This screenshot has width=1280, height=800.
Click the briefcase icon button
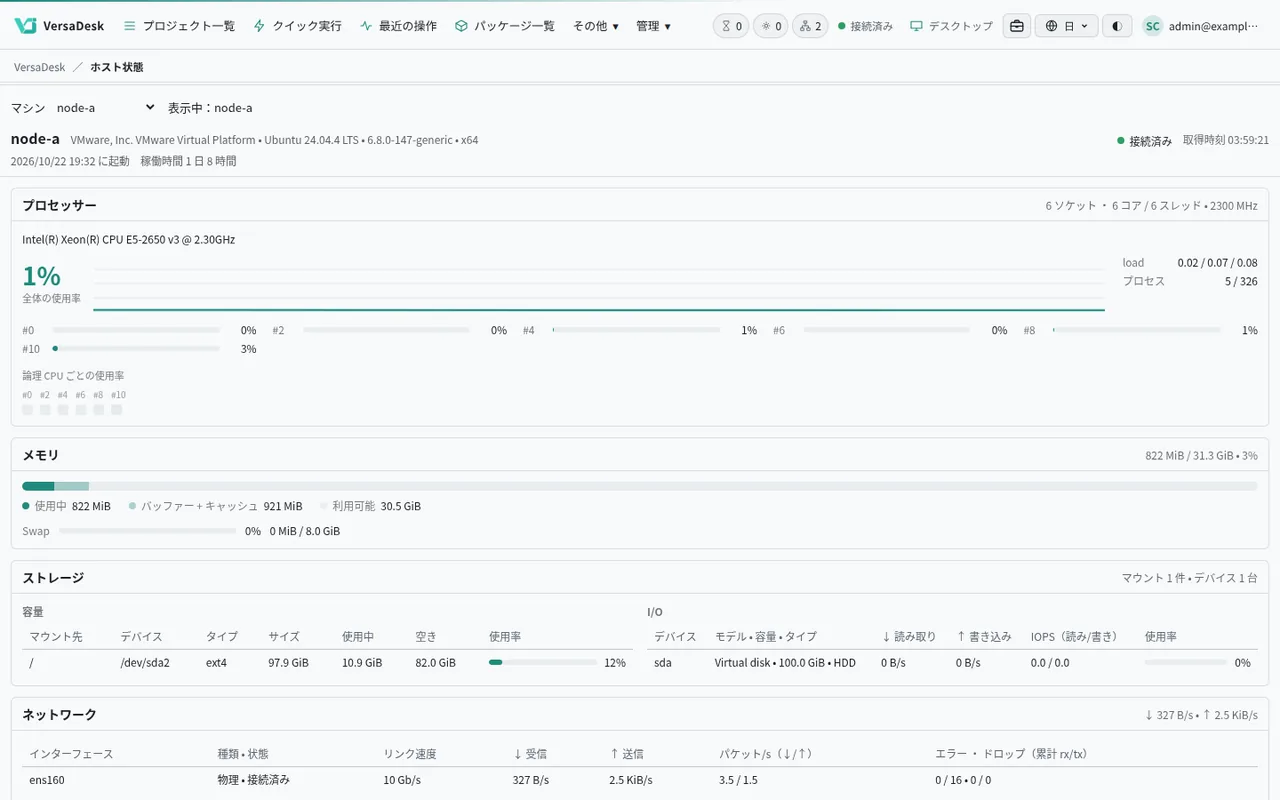click(x=1017, y=26)
